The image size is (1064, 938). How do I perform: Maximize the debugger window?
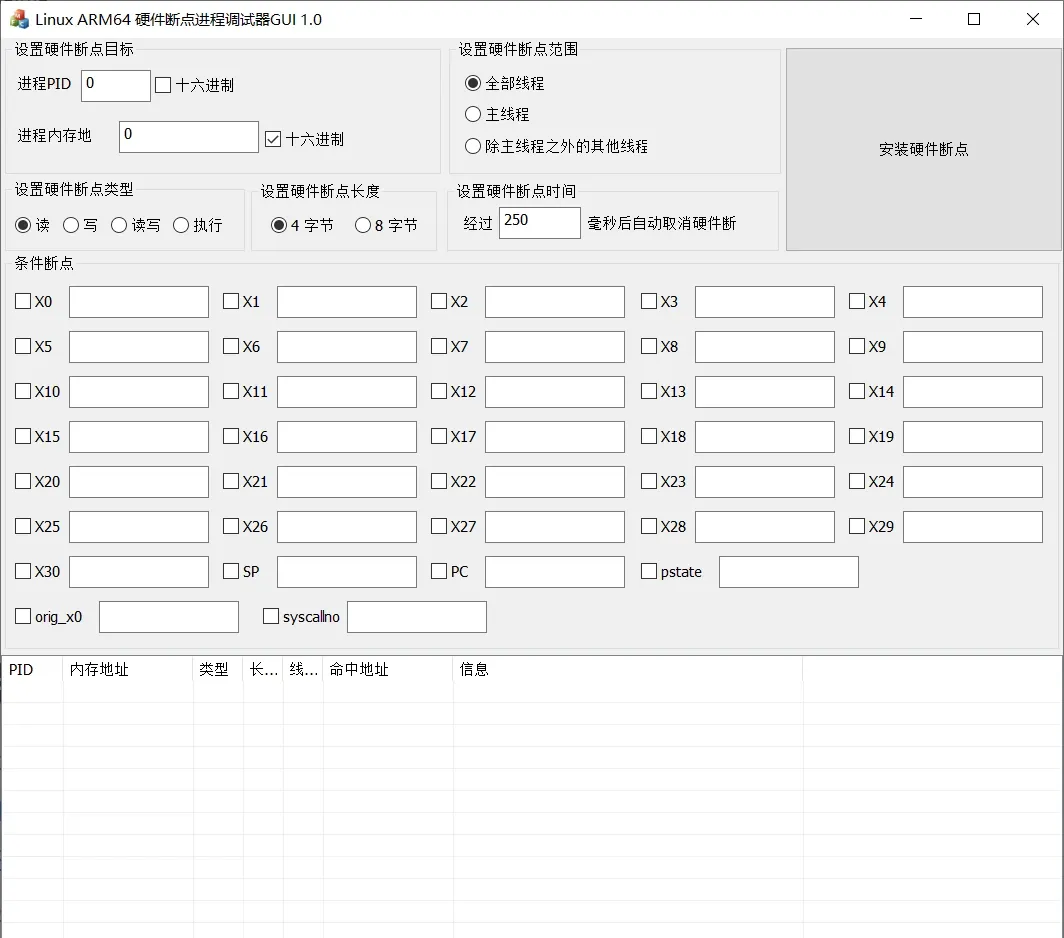[x=974, y=19]
